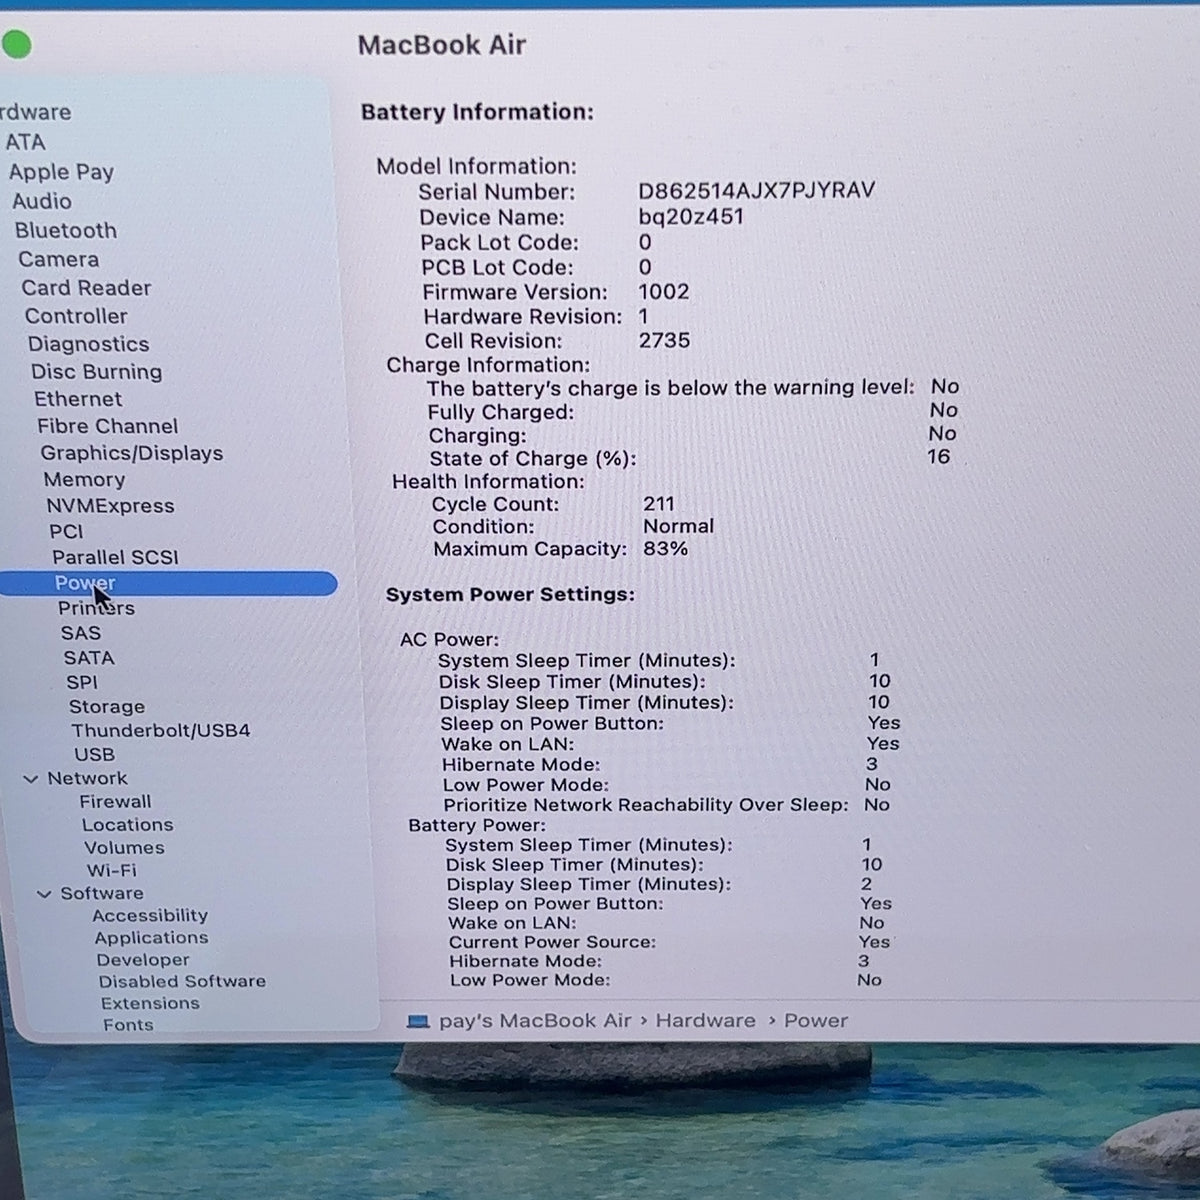This screenshot has height=1200, width=1200.
Task: Open Graphics/Displays information
Action: (132, 453)
